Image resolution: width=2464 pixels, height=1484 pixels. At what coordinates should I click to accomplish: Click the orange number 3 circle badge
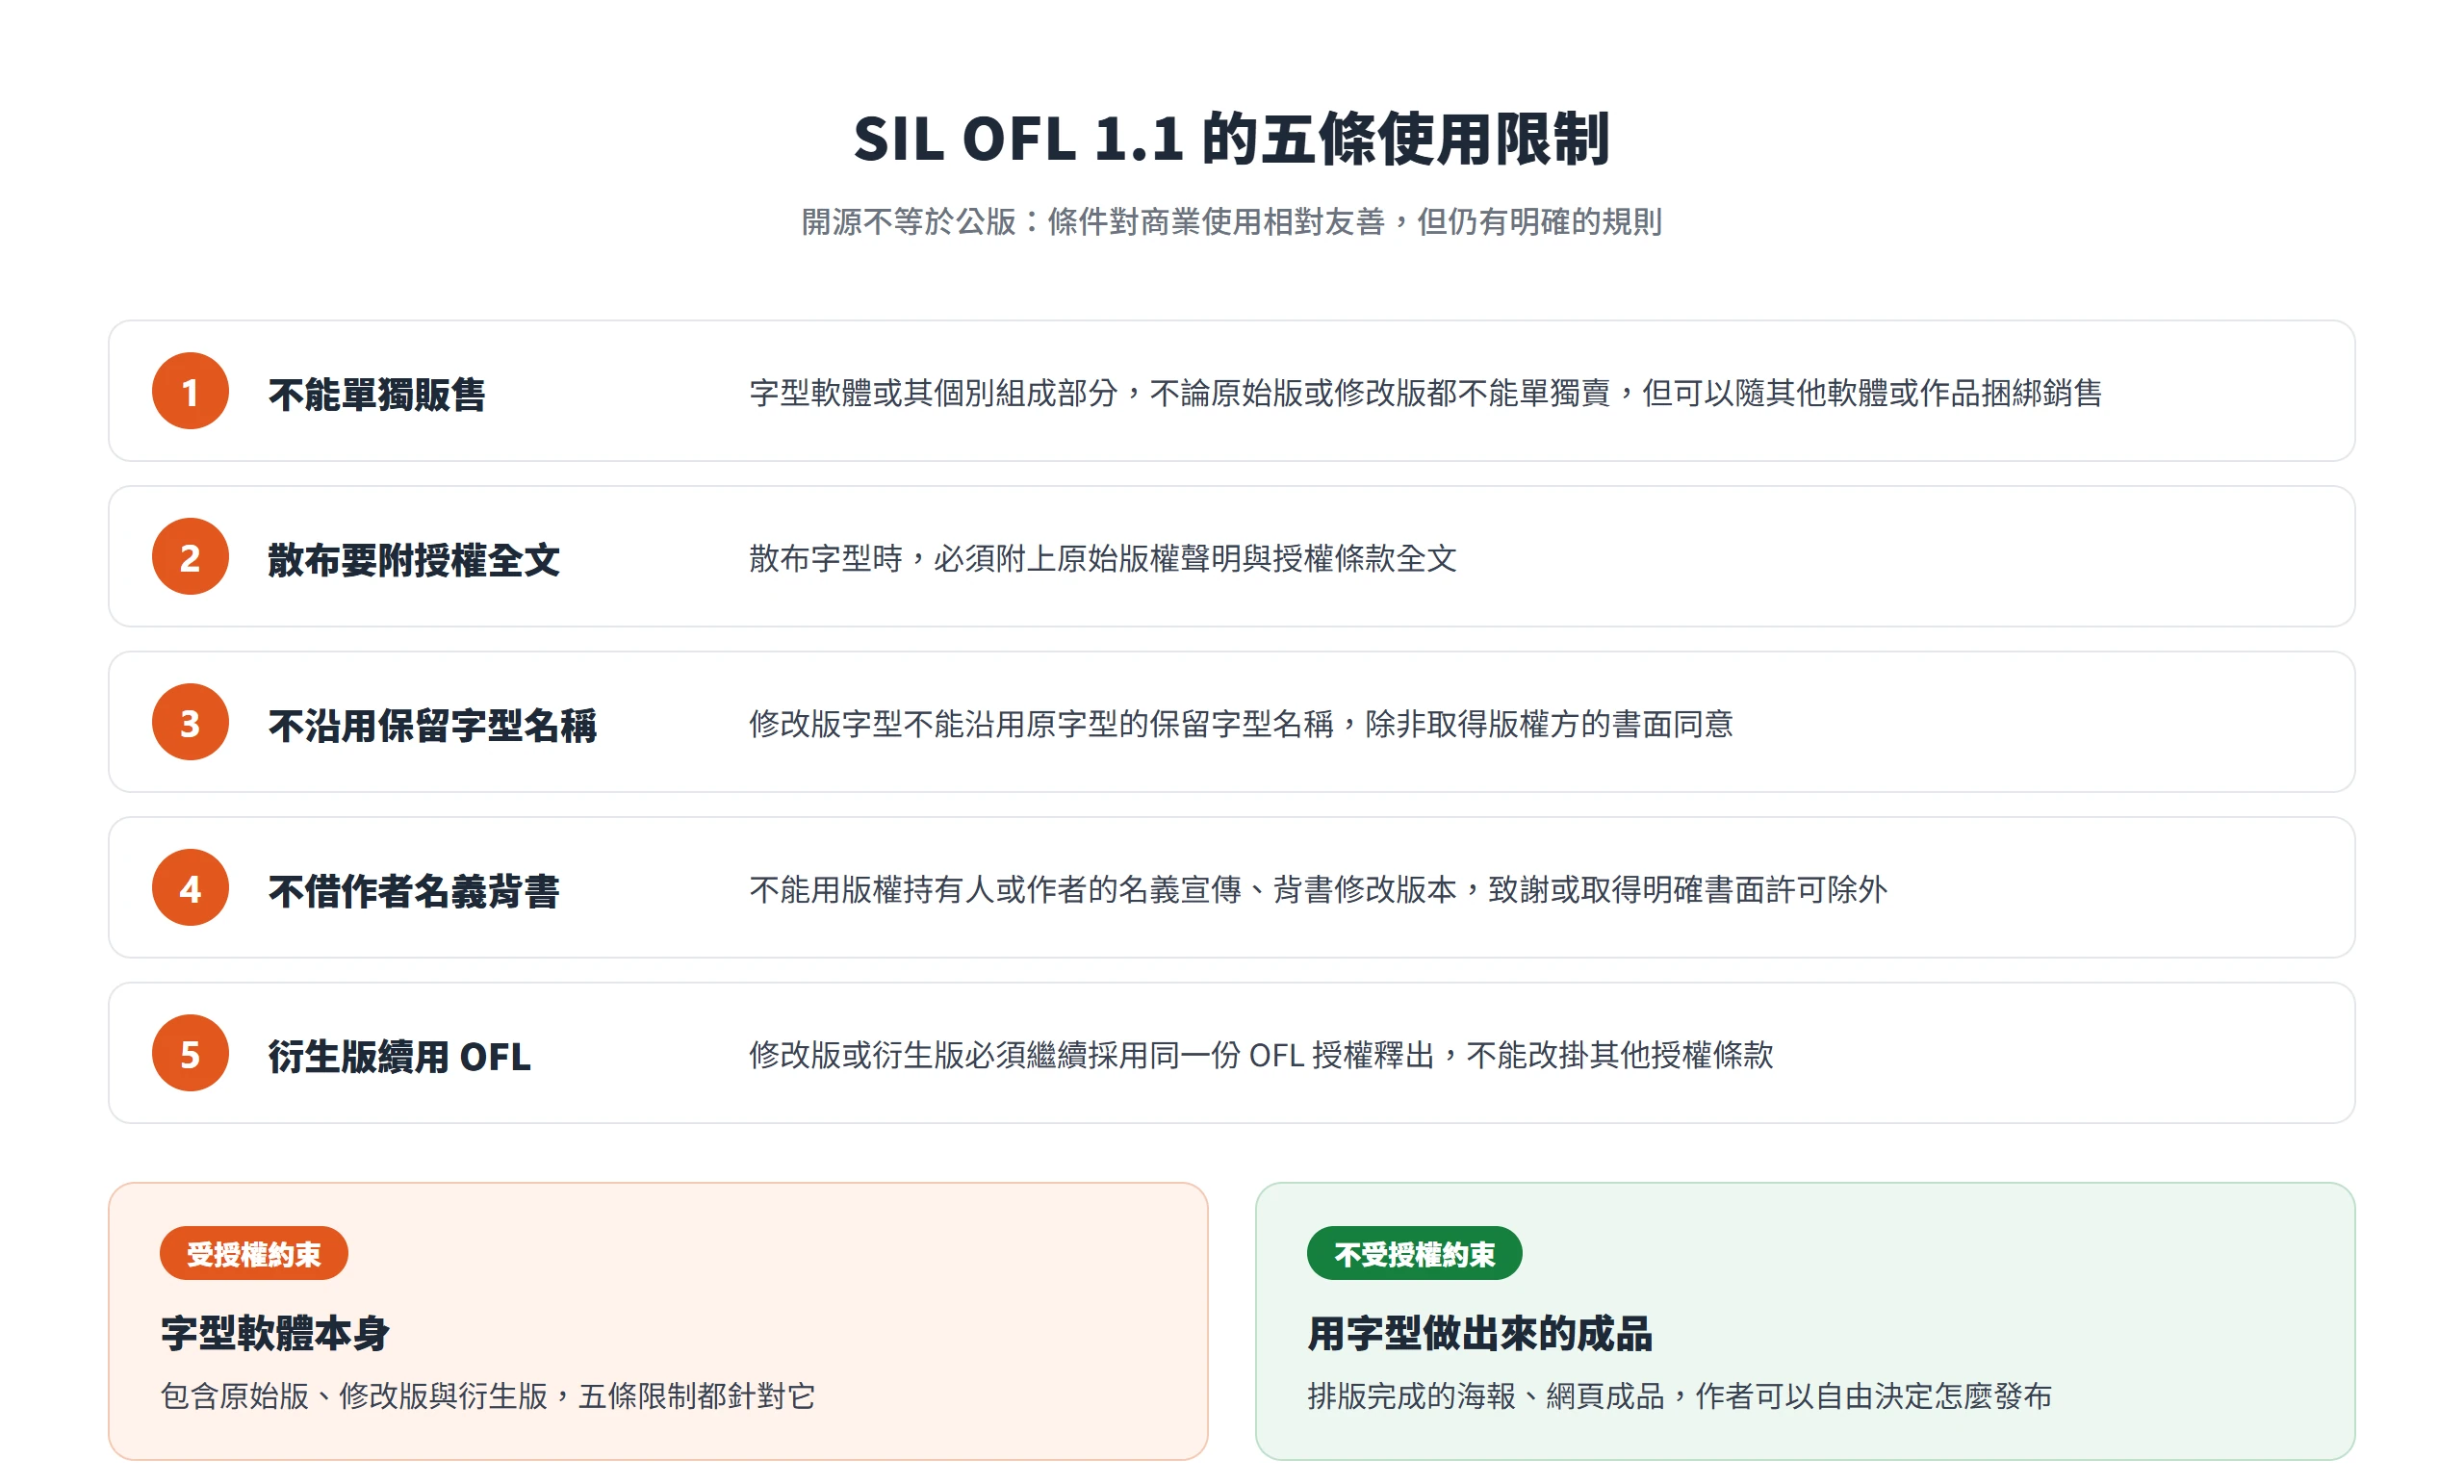pyautogui.click(x=190, y=722)
